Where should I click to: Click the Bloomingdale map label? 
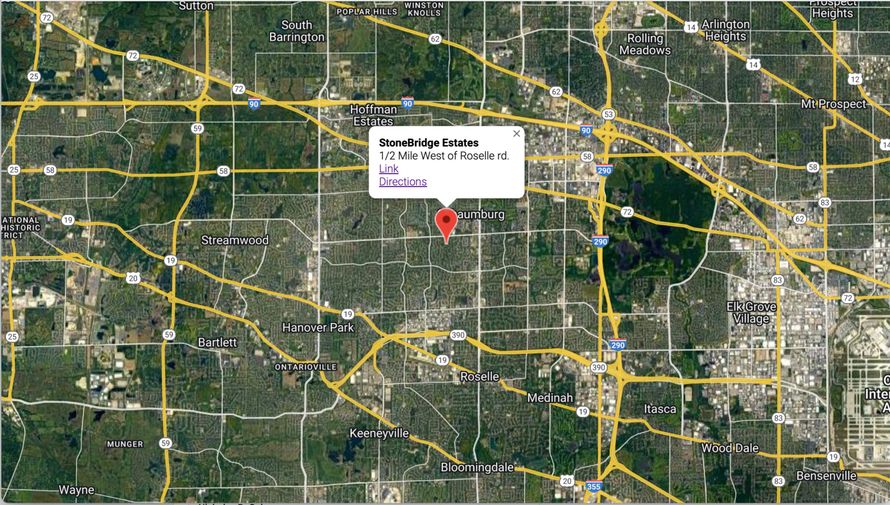pos(477,467)
